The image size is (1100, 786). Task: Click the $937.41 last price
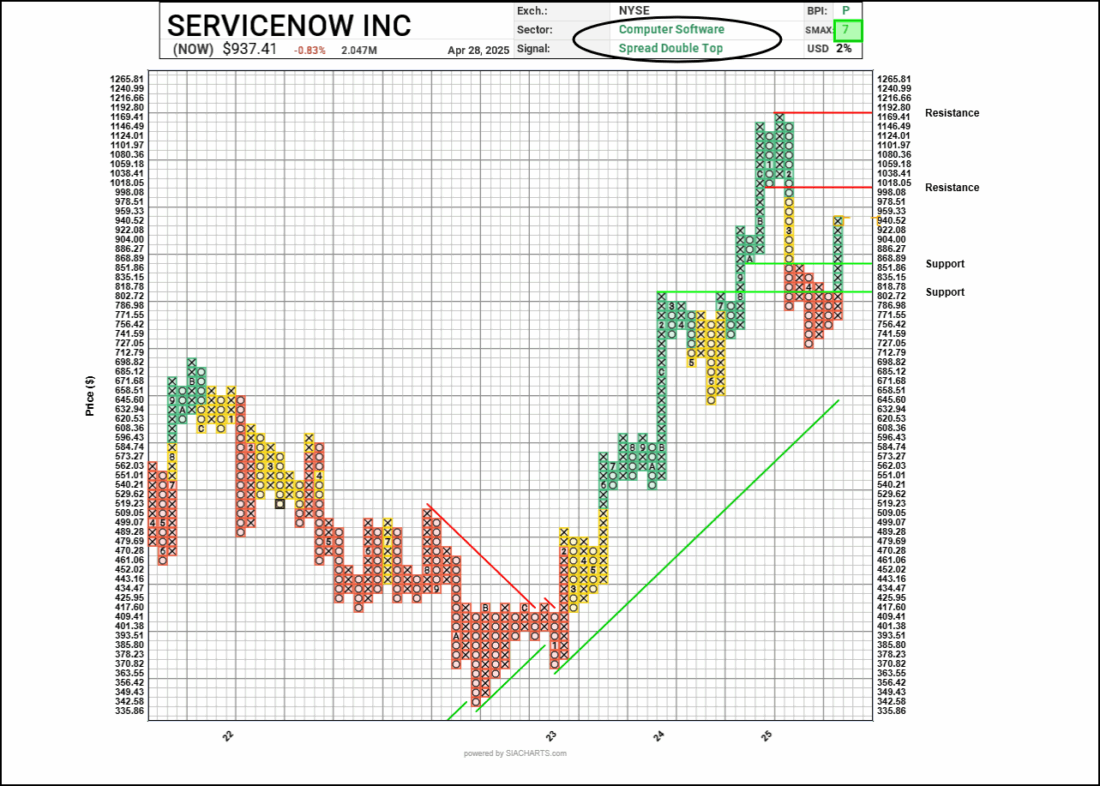click(x=250, y=49)
